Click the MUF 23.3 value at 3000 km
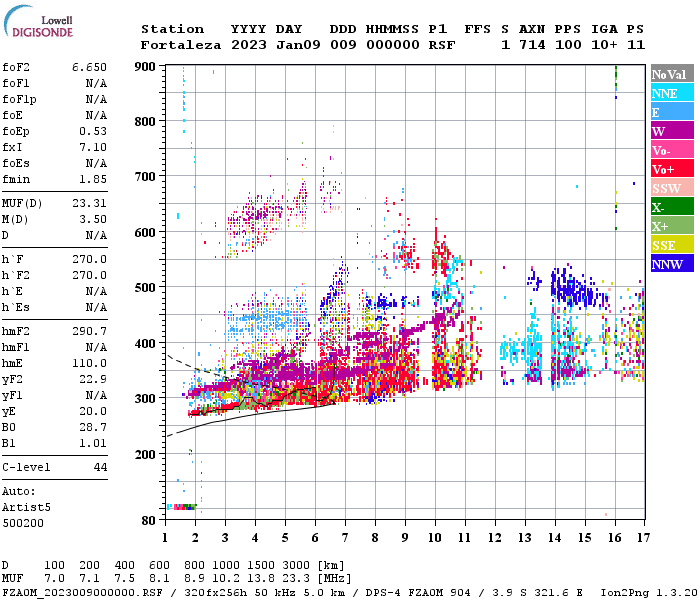Screen dimensions: 700x600 coord(296,579)
